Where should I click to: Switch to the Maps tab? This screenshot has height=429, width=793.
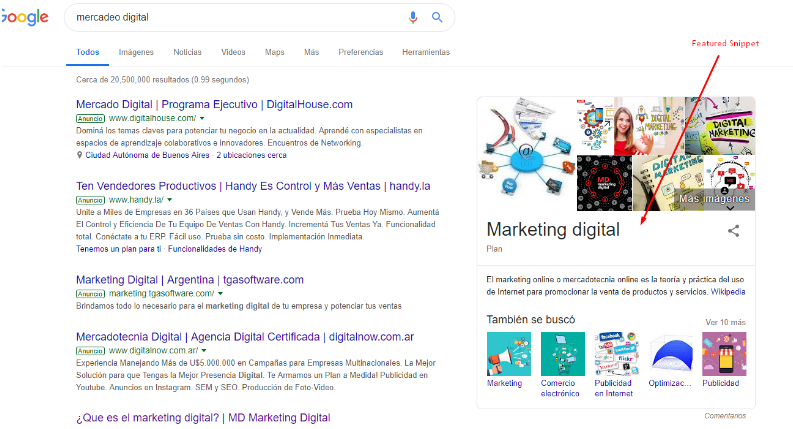pos(275,52)
